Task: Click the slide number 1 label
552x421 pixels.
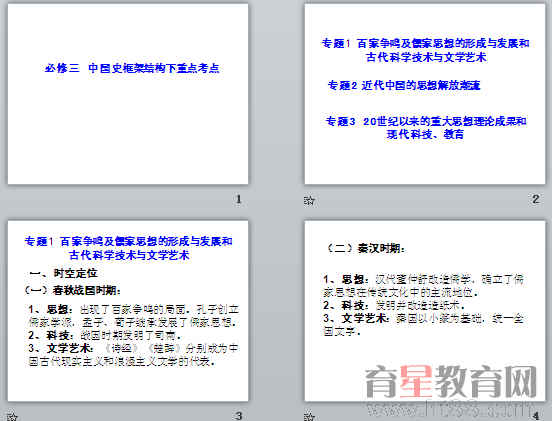Action: pos(238,199)
